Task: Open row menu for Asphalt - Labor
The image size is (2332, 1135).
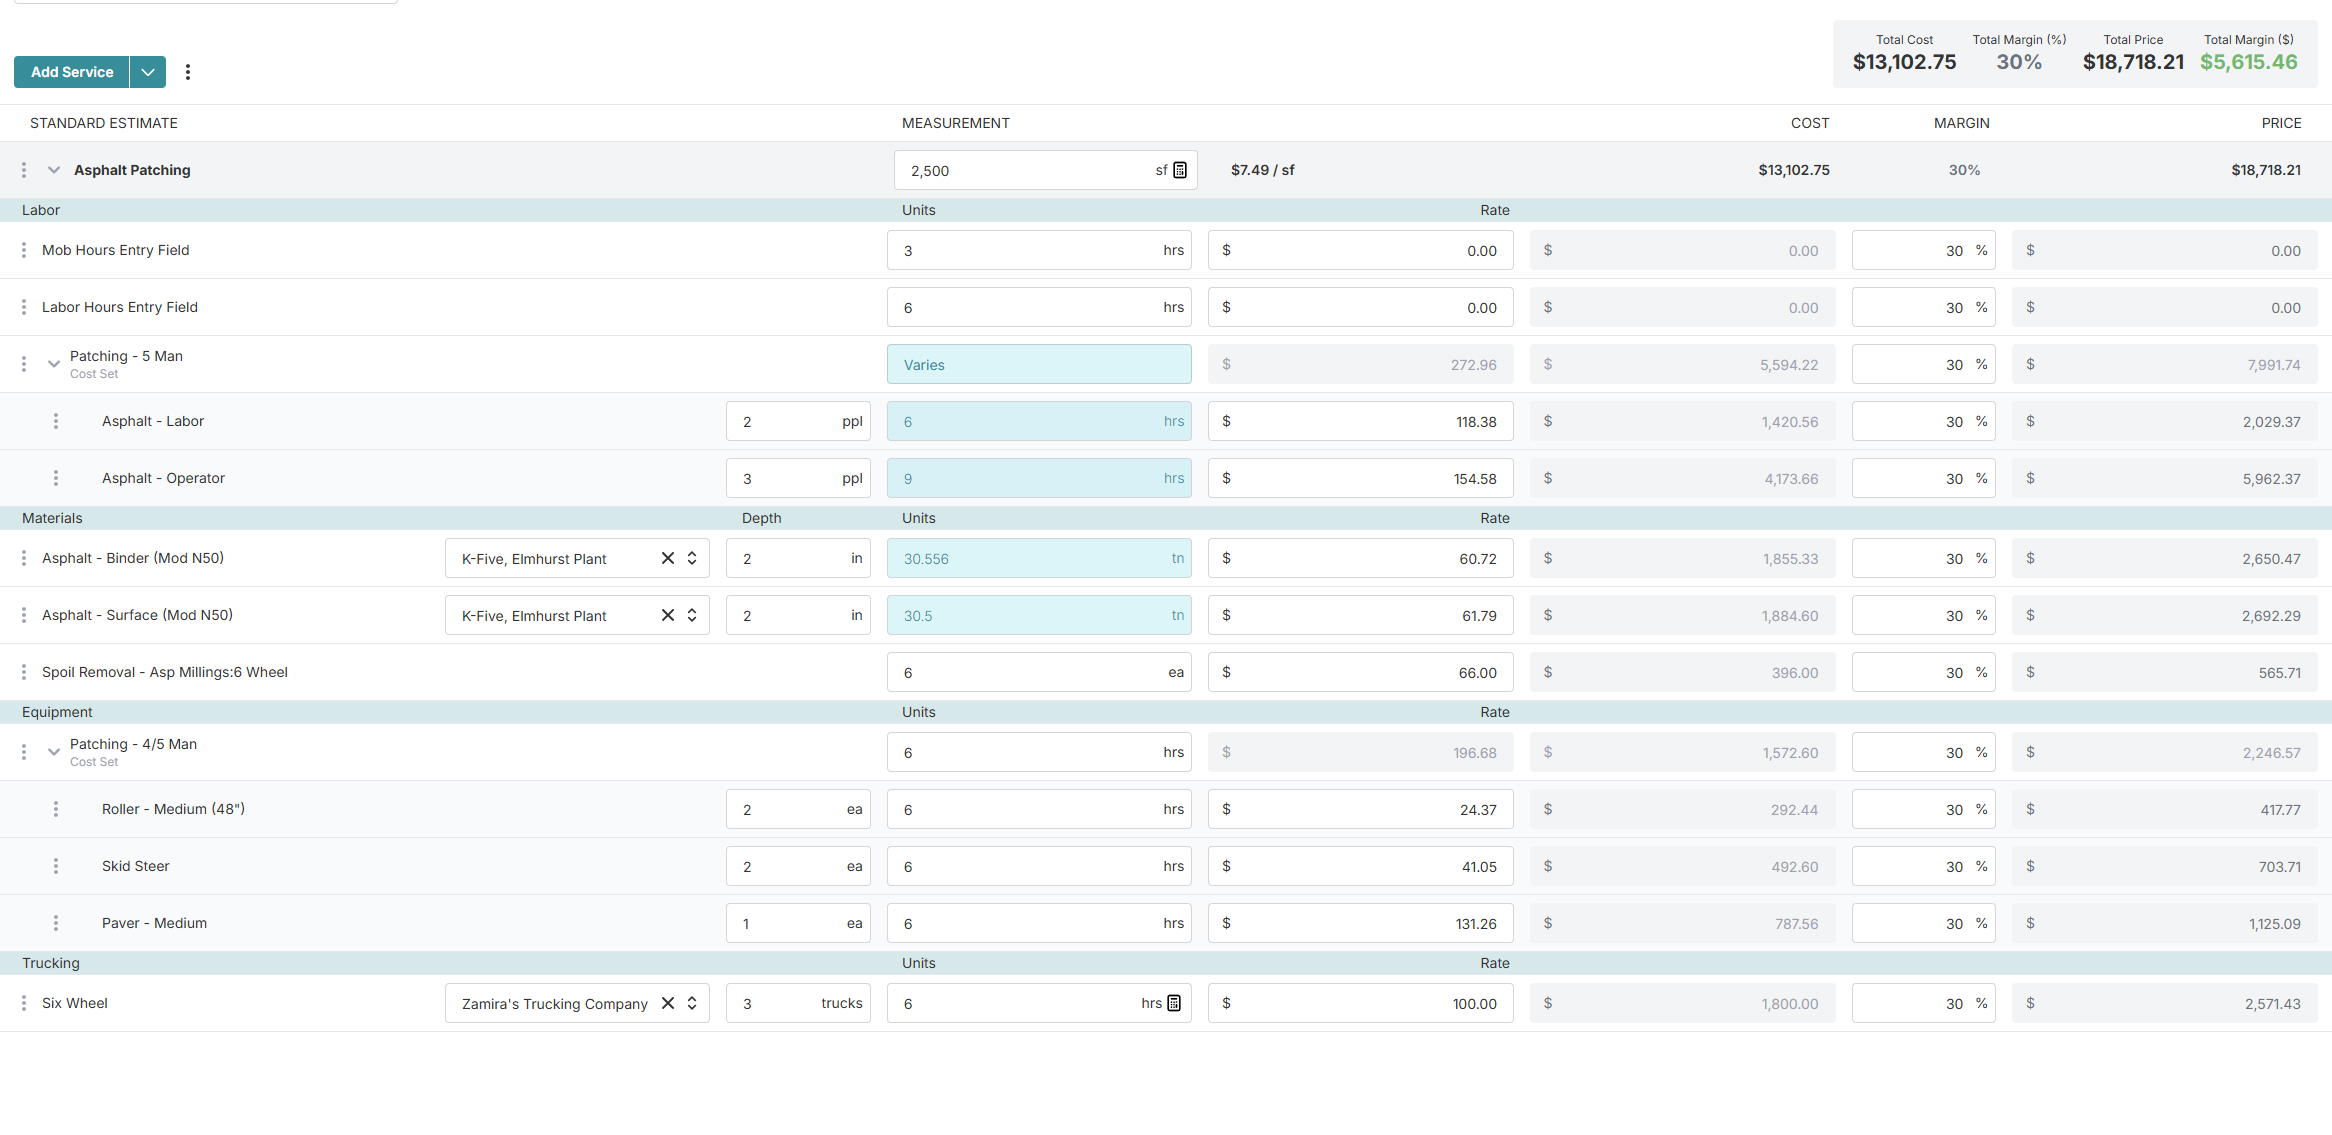Action: [56, 421]
